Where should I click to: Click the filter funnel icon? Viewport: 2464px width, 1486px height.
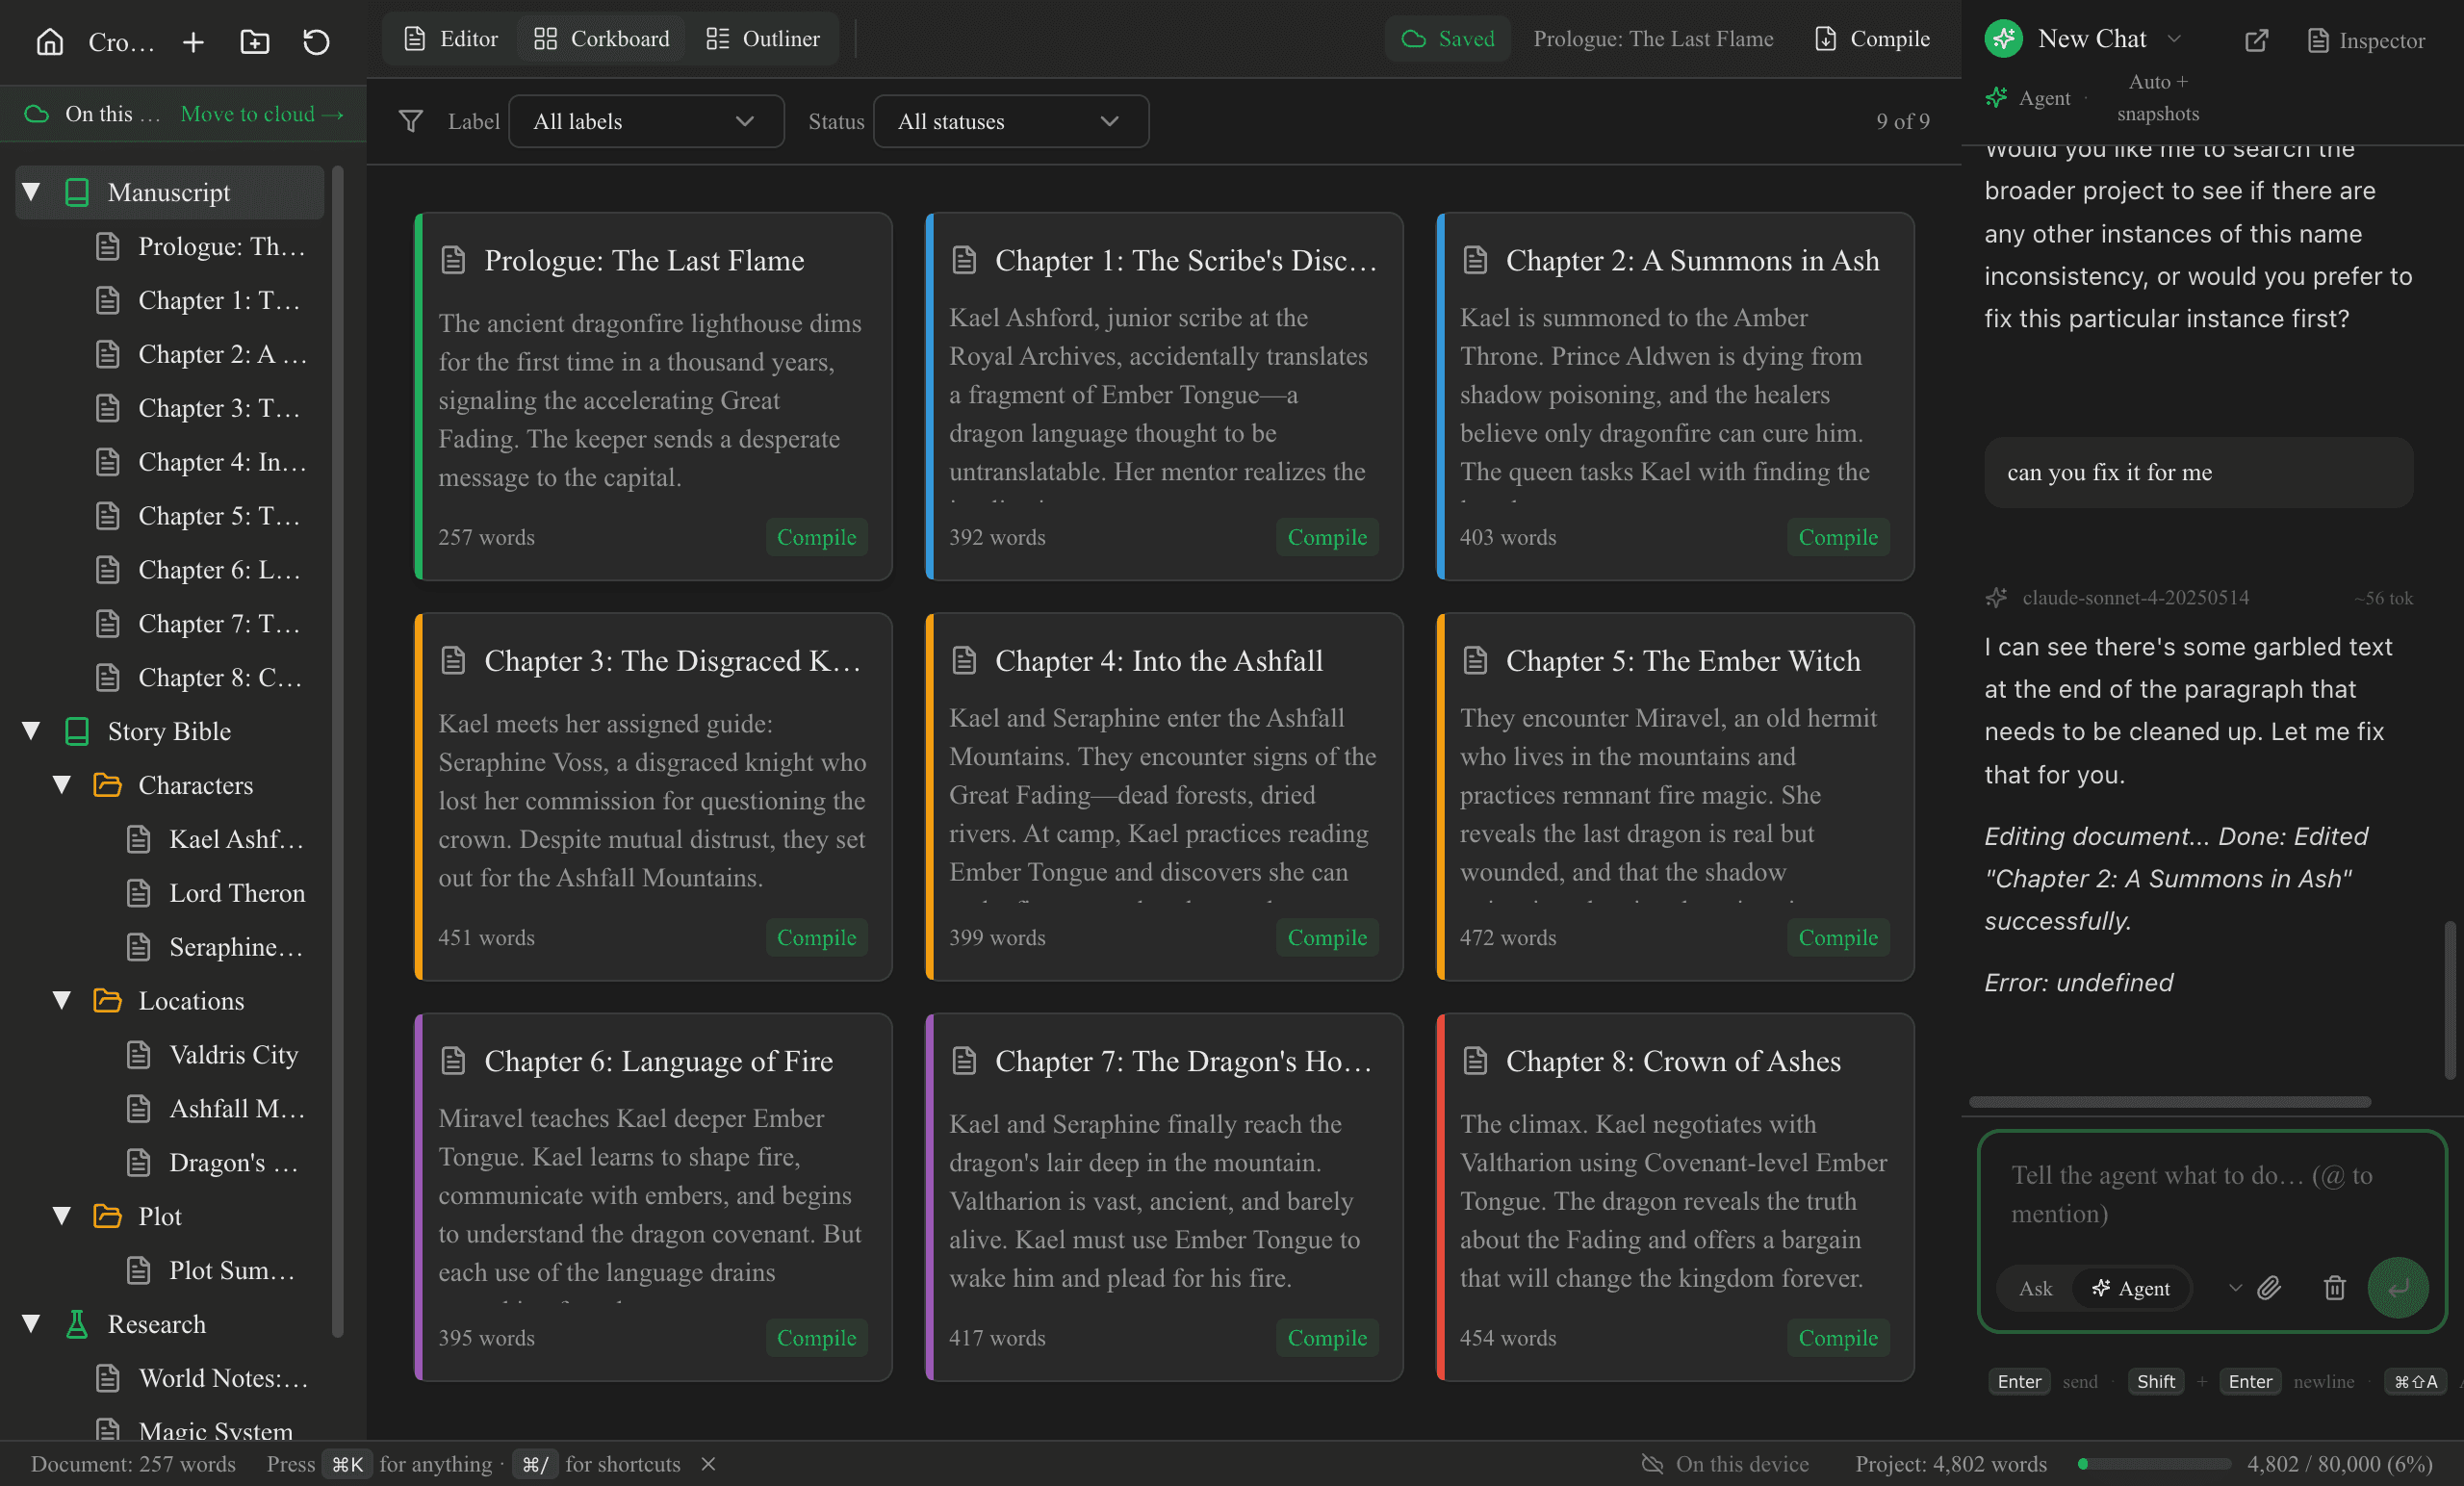pos(410,121)
